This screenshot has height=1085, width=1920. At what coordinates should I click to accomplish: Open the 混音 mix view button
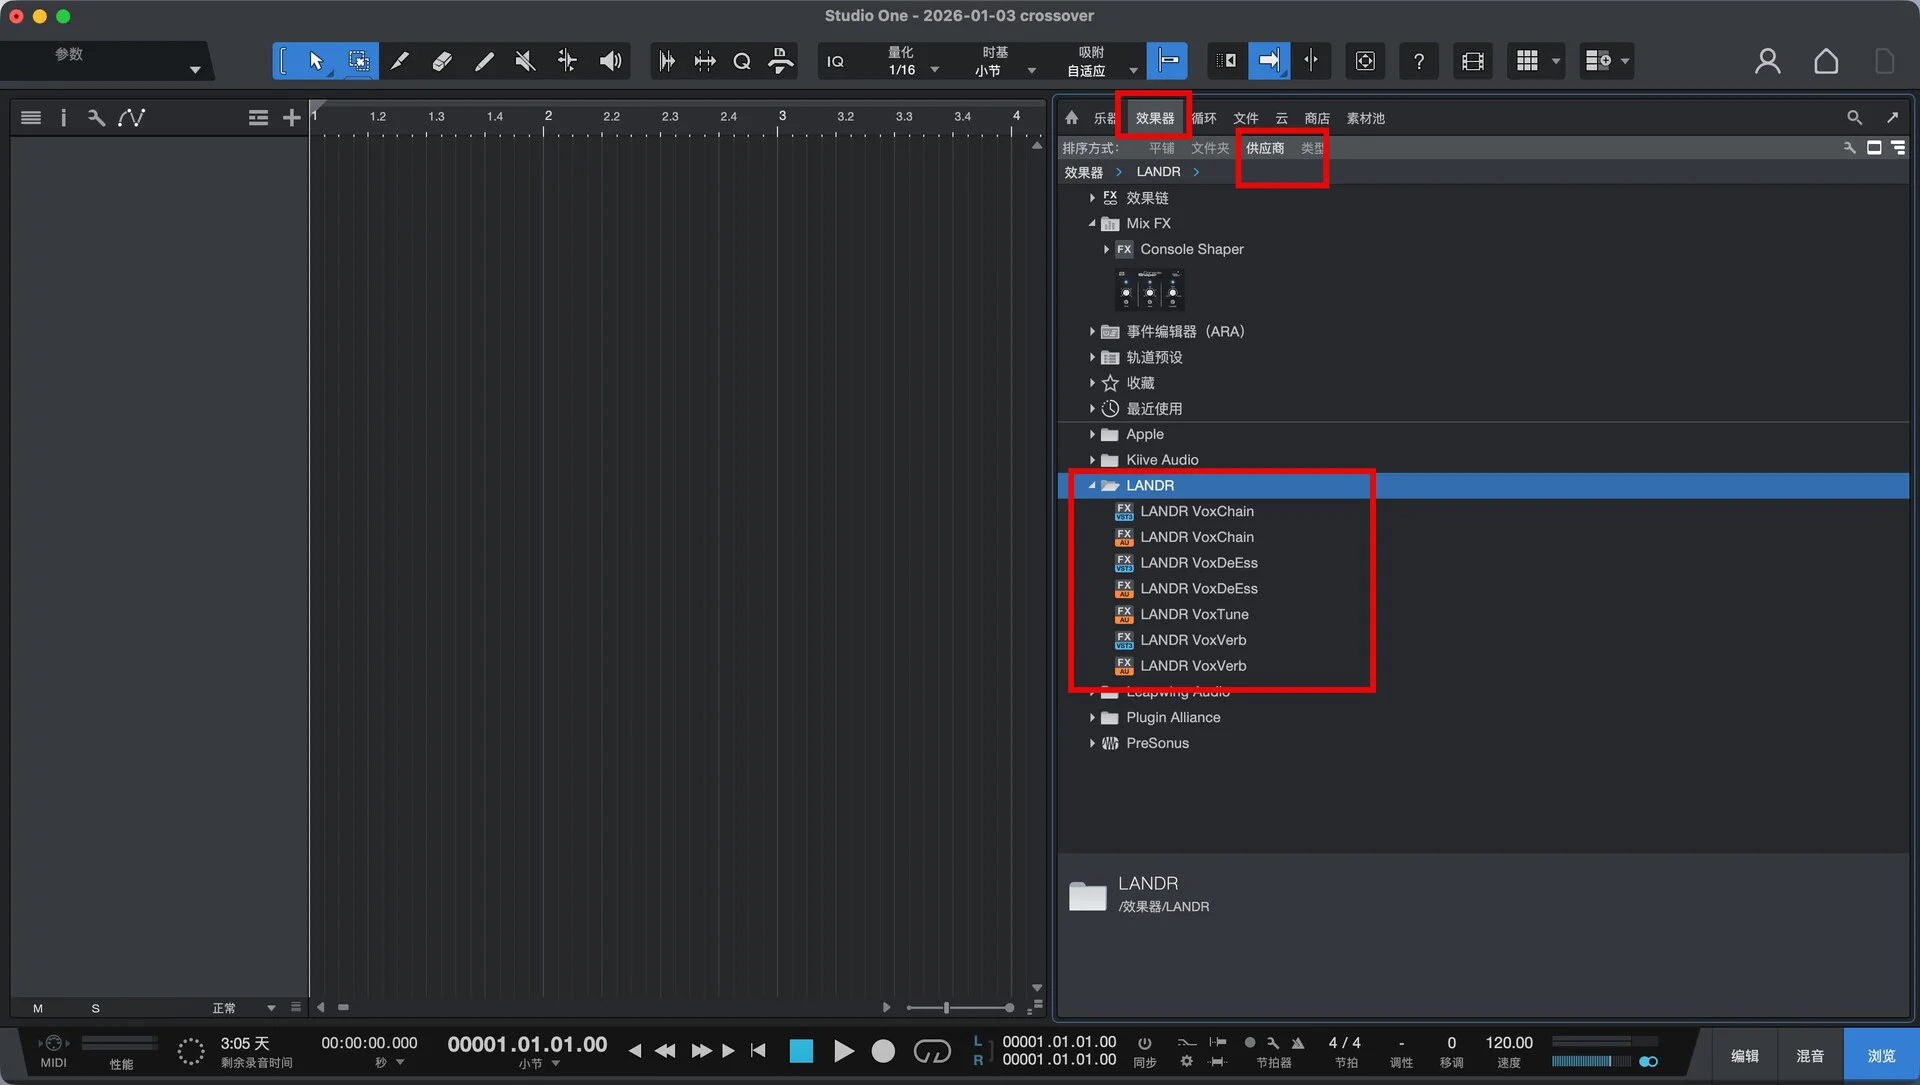click(1809, 1056)
